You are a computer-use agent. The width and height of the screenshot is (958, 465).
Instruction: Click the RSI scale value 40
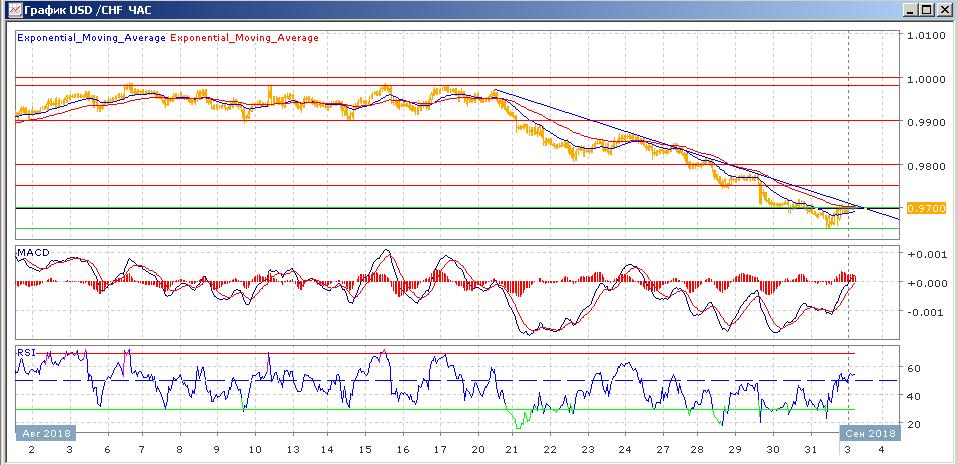(915, 396)
